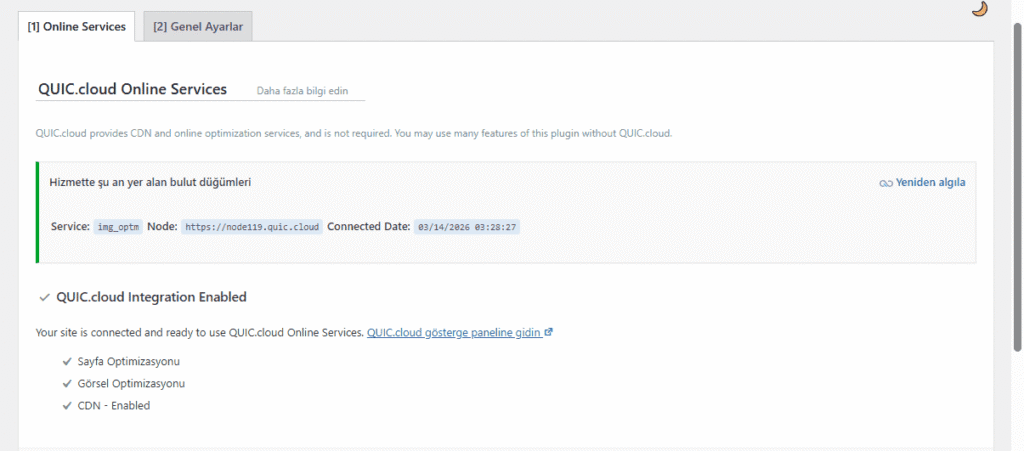Click the Yeniden algıla link text

click(x=930, y=183)
